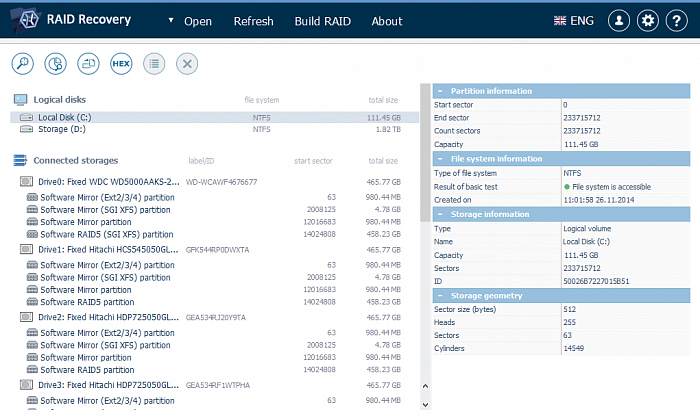The image size is (700, 416).
Task: Open the dropdown arrow next to Open
Action: click(x=171, y=20)
